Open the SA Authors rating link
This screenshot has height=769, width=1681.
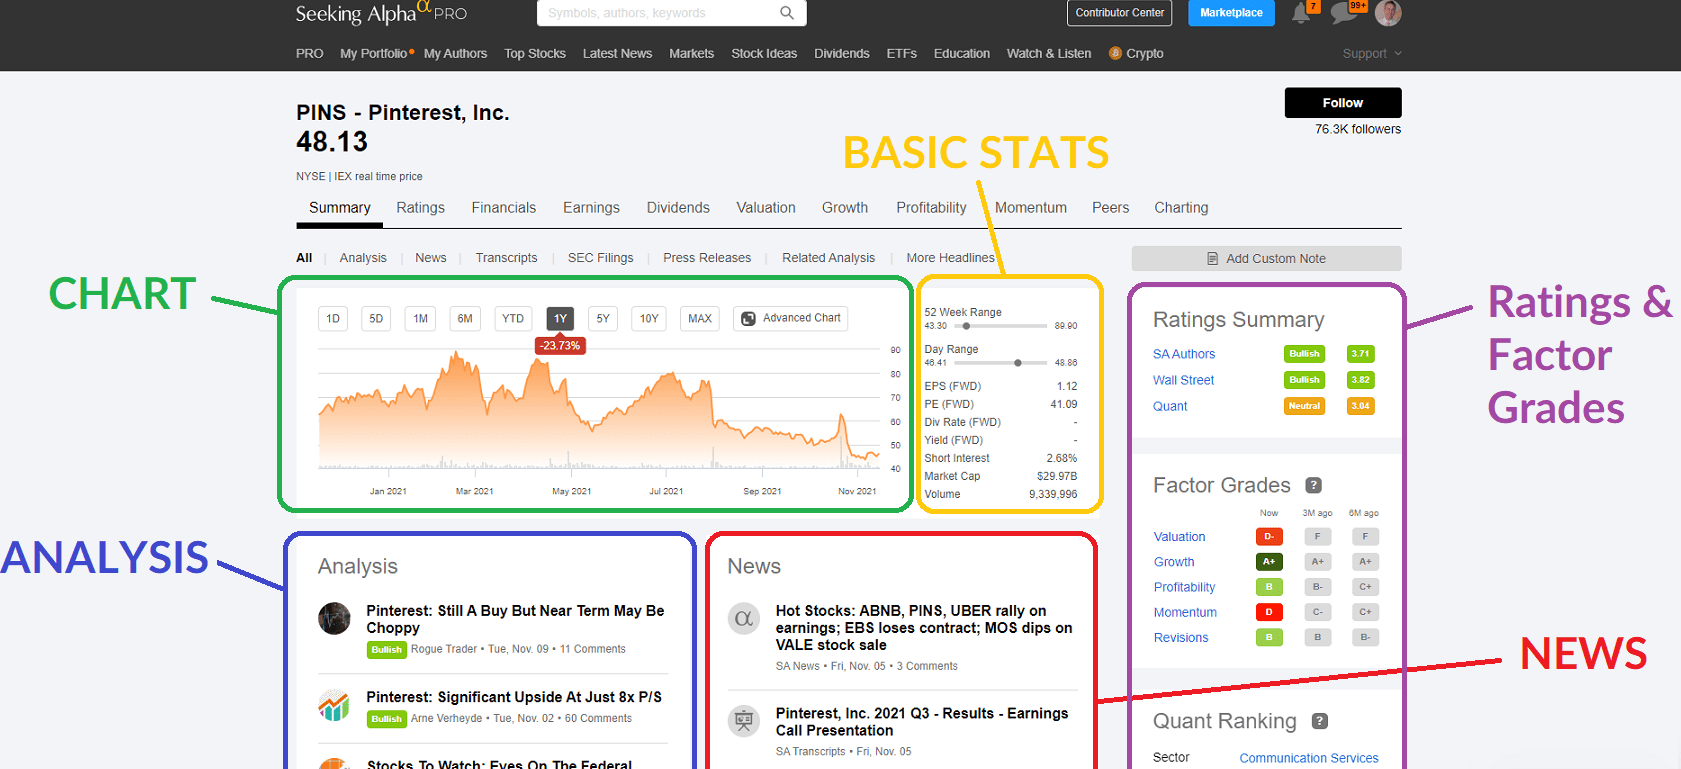click(x=1184, y=354)
